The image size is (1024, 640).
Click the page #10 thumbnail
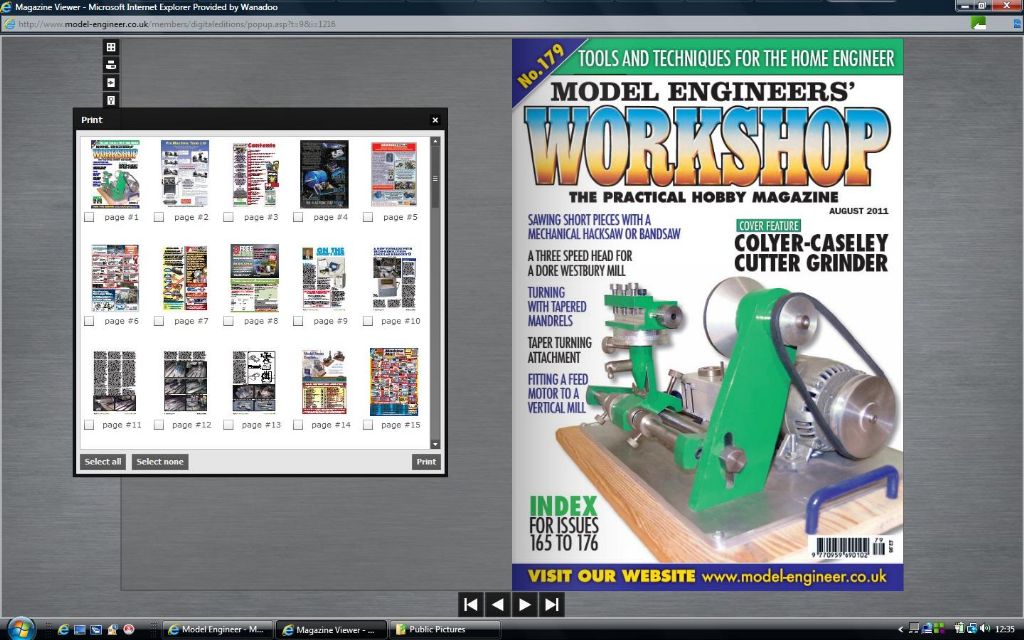[x=394, y=278]
